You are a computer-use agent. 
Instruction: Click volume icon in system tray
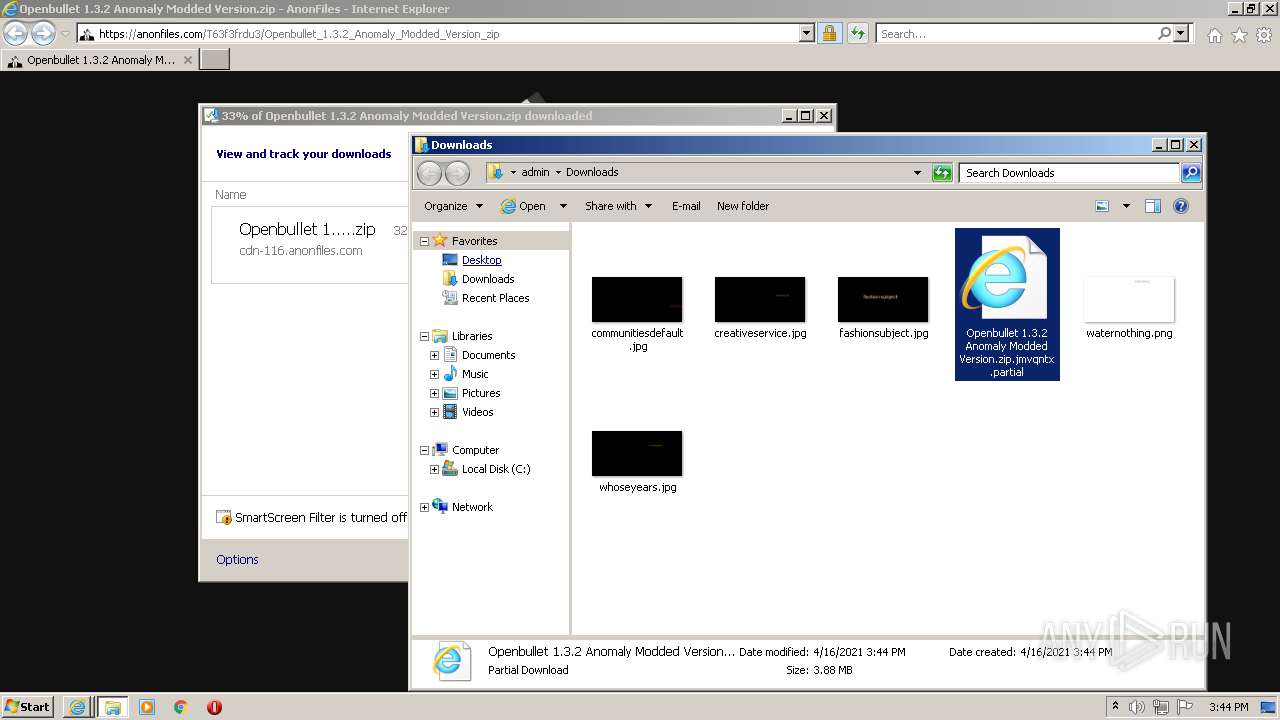pyautogui.click(x=1137, y=707)
